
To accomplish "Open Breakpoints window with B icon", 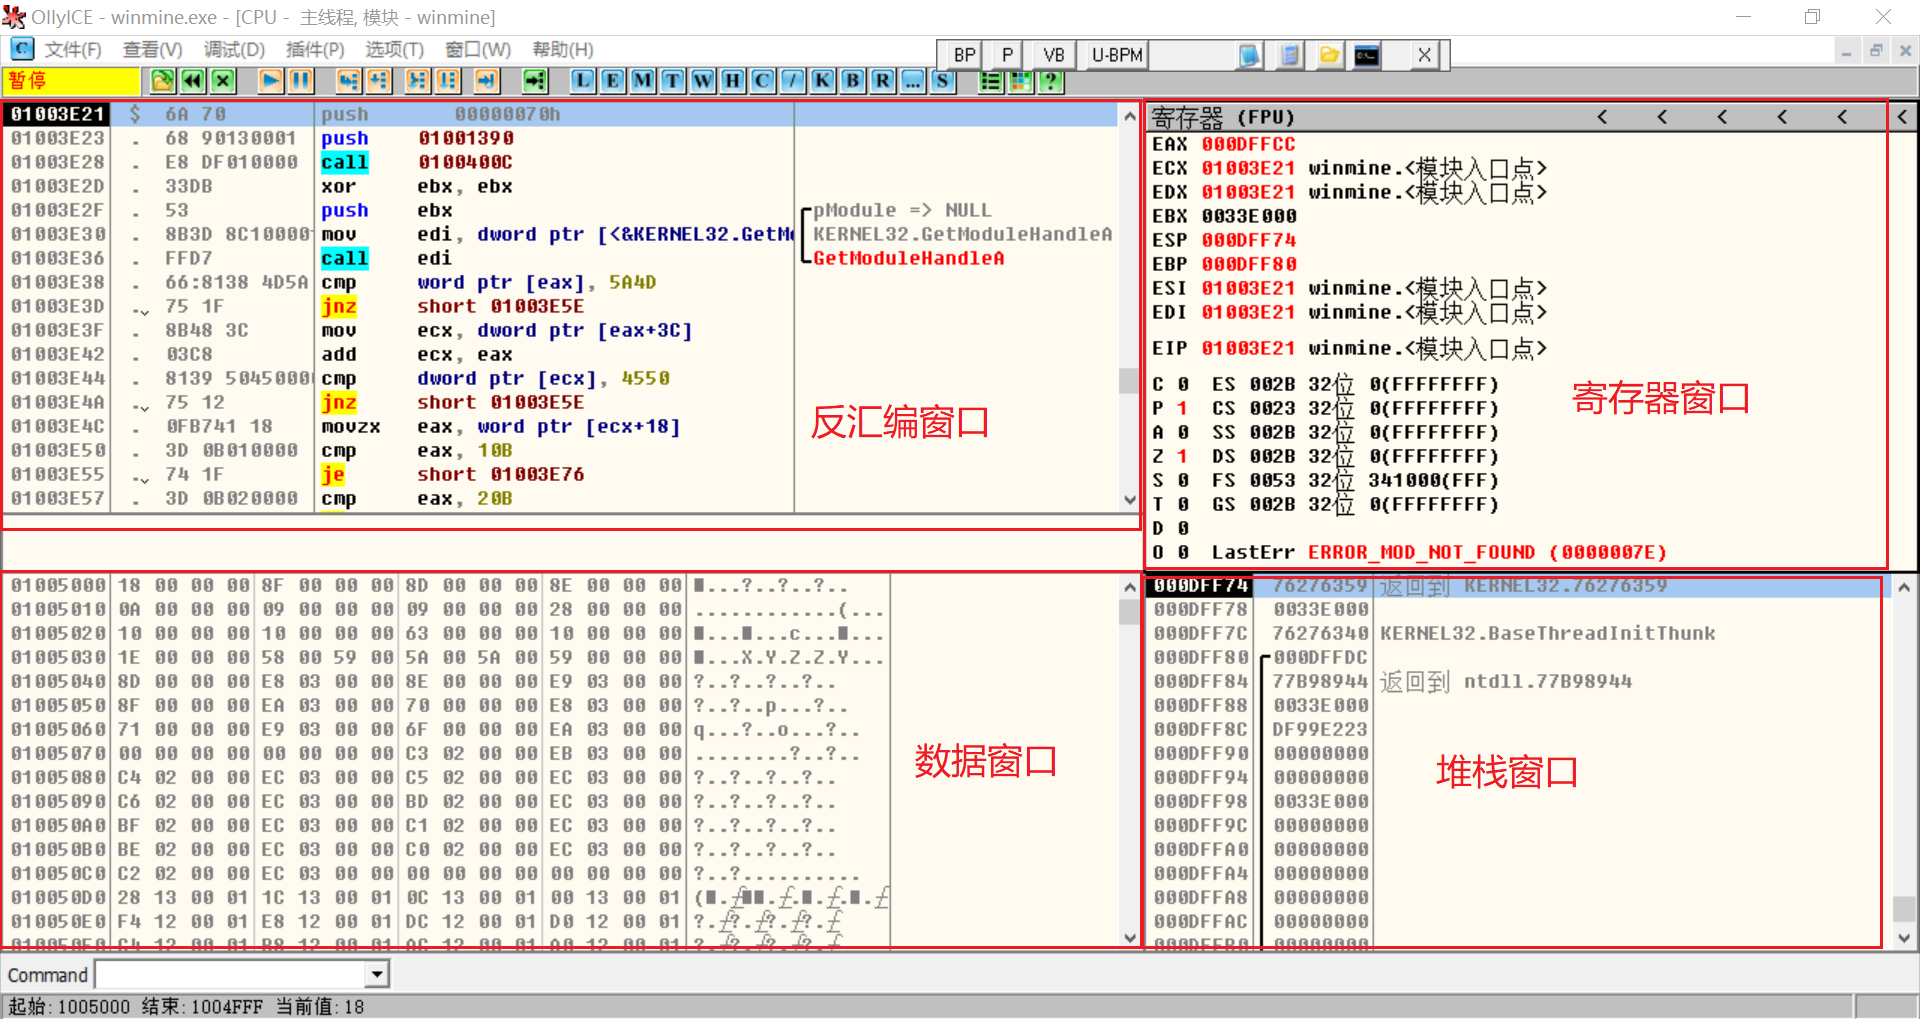I will tap(853, 81).
